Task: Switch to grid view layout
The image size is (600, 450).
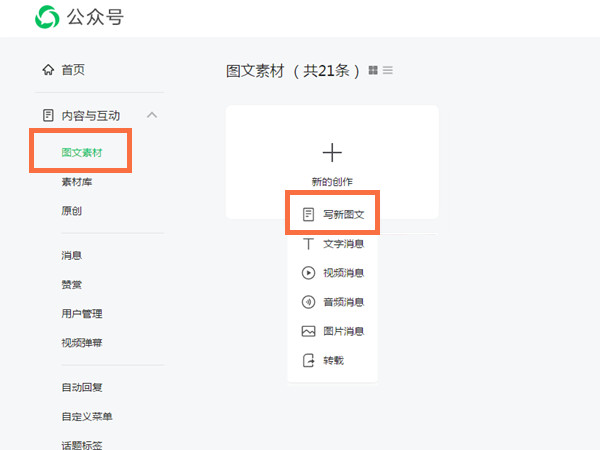Action: pyautogui.click(x=374, y=70)
